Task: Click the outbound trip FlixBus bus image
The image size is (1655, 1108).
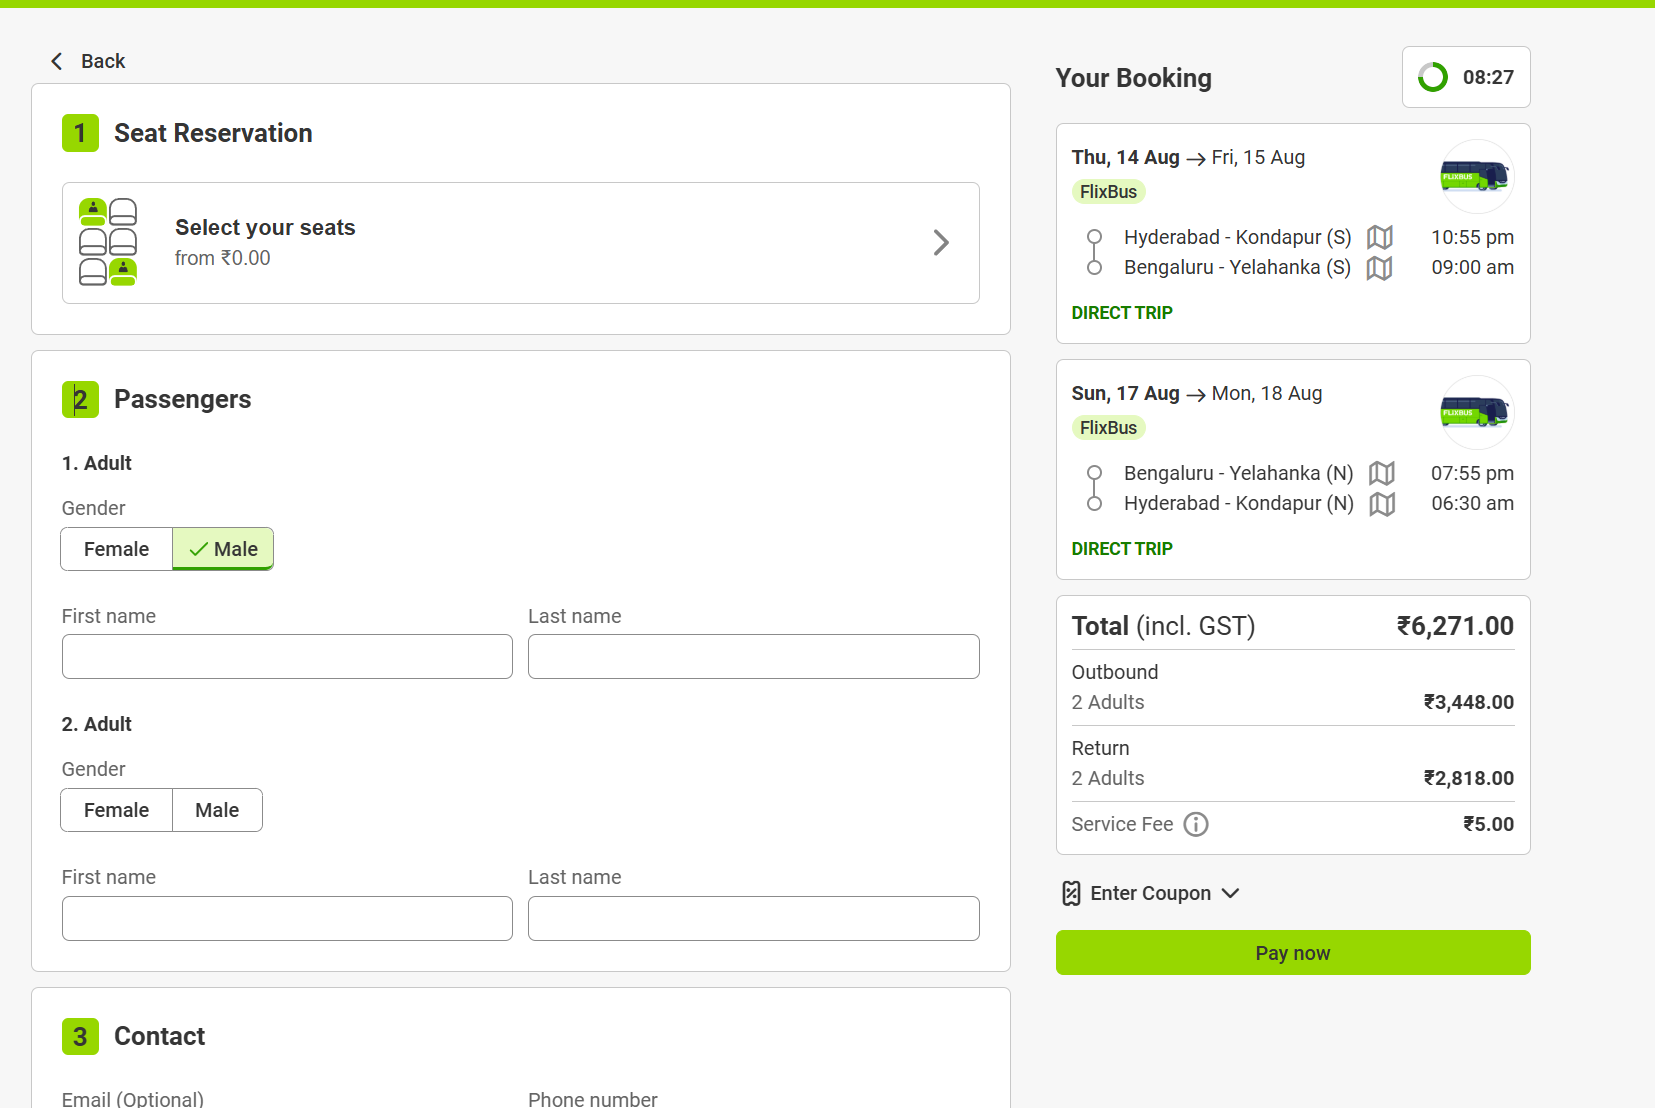Action: (1474, 177)
